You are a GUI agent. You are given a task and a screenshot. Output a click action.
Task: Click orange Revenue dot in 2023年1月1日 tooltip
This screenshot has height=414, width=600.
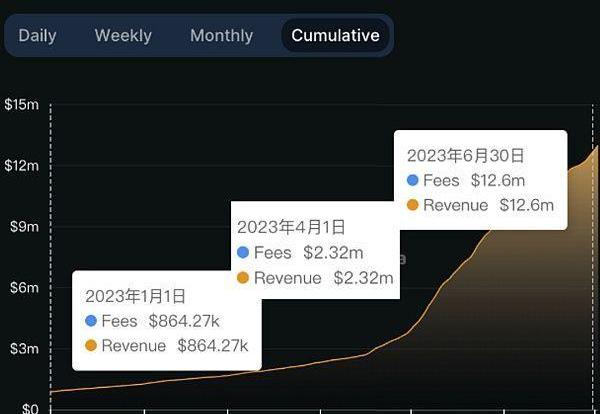(x=92, y=346)
